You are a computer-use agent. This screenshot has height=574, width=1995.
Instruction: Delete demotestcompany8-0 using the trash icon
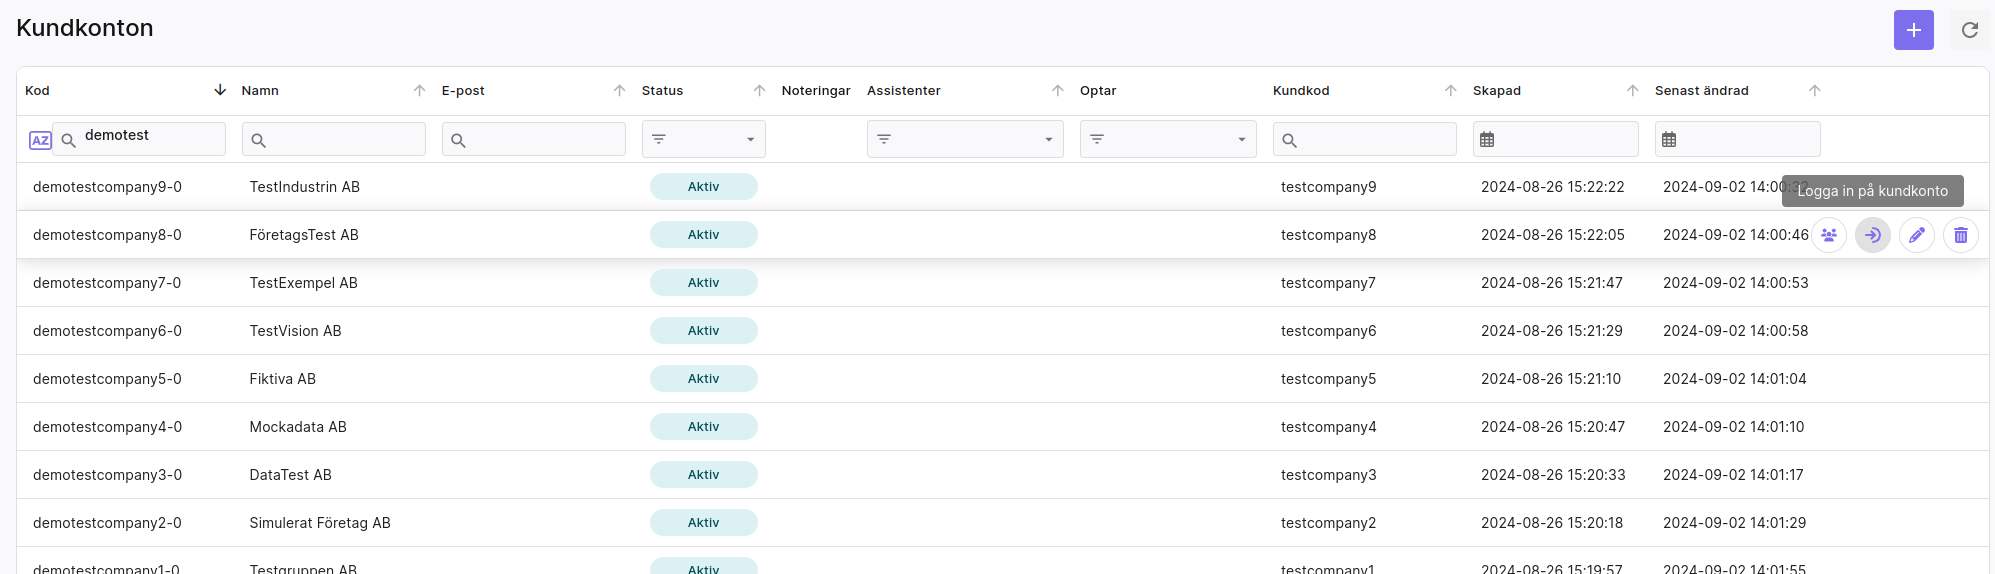(x=1961, y=235)
